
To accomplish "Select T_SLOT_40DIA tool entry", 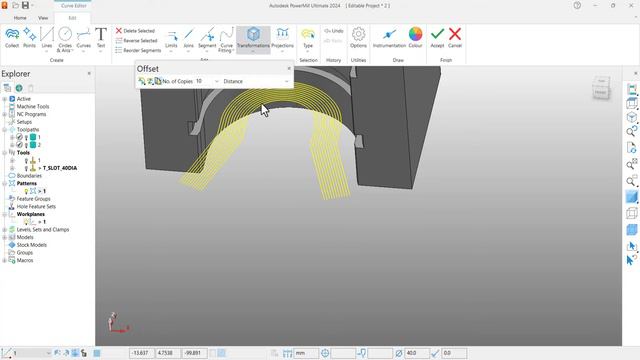I will point(60,168).
